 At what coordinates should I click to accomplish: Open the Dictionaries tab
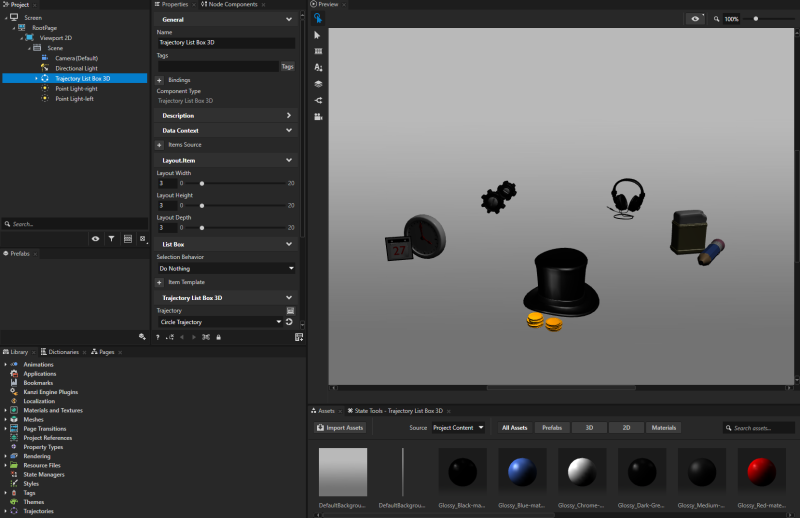point(63,352)
